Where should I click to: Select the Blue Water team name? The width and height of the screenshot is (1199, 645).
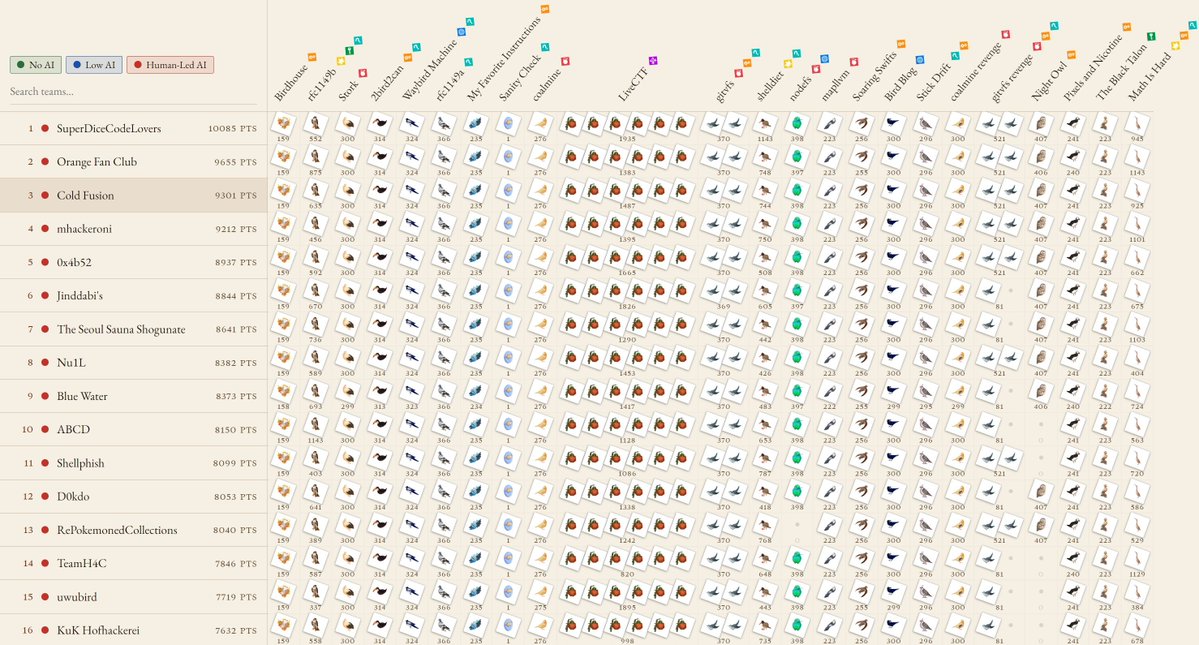82,396
